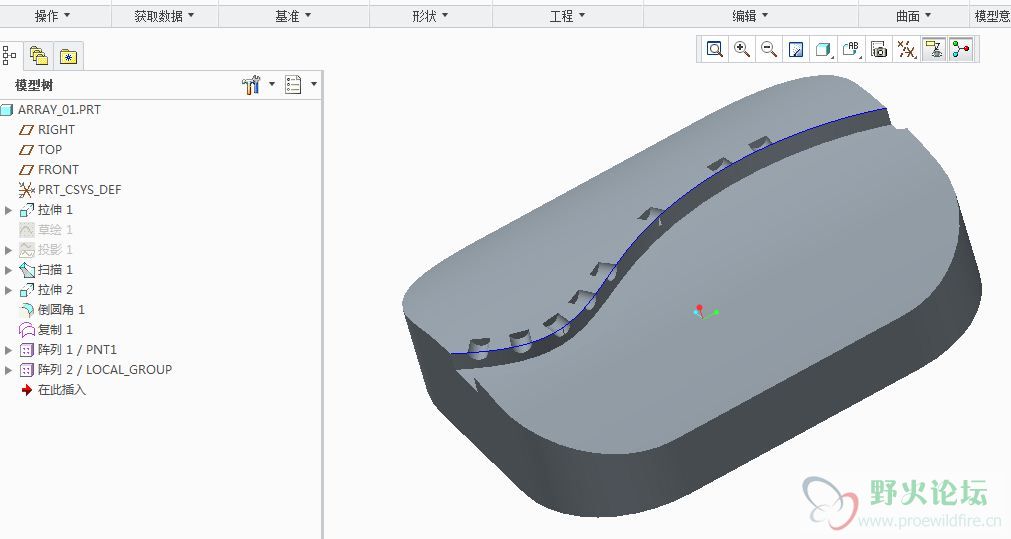
Task: Select the 倒圆角 1 round feature
Action: click(x=61, y=309)
